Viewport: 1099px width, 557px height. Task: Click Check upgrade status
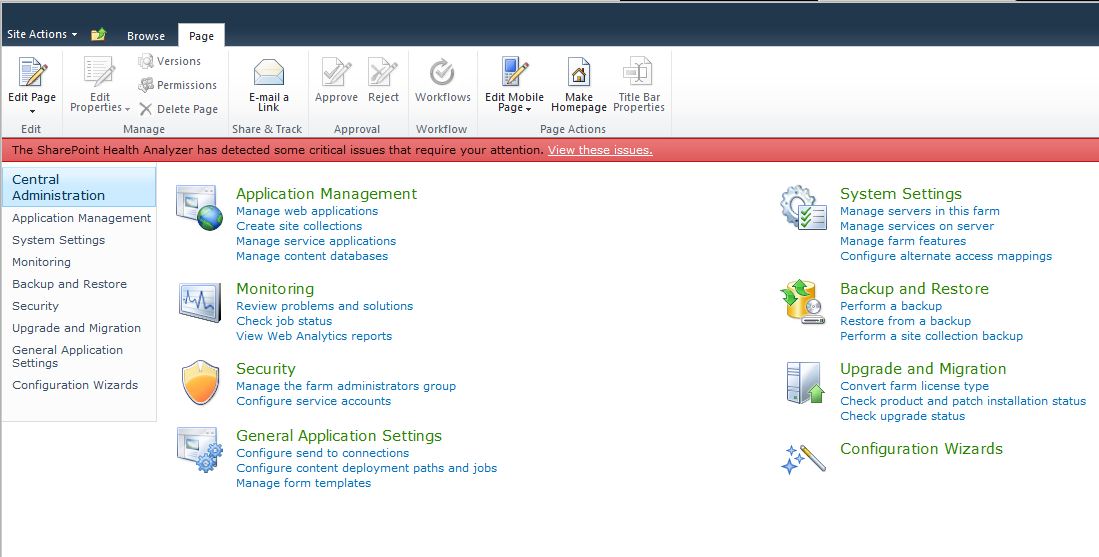pyautogui.click(x=903, y=416)
